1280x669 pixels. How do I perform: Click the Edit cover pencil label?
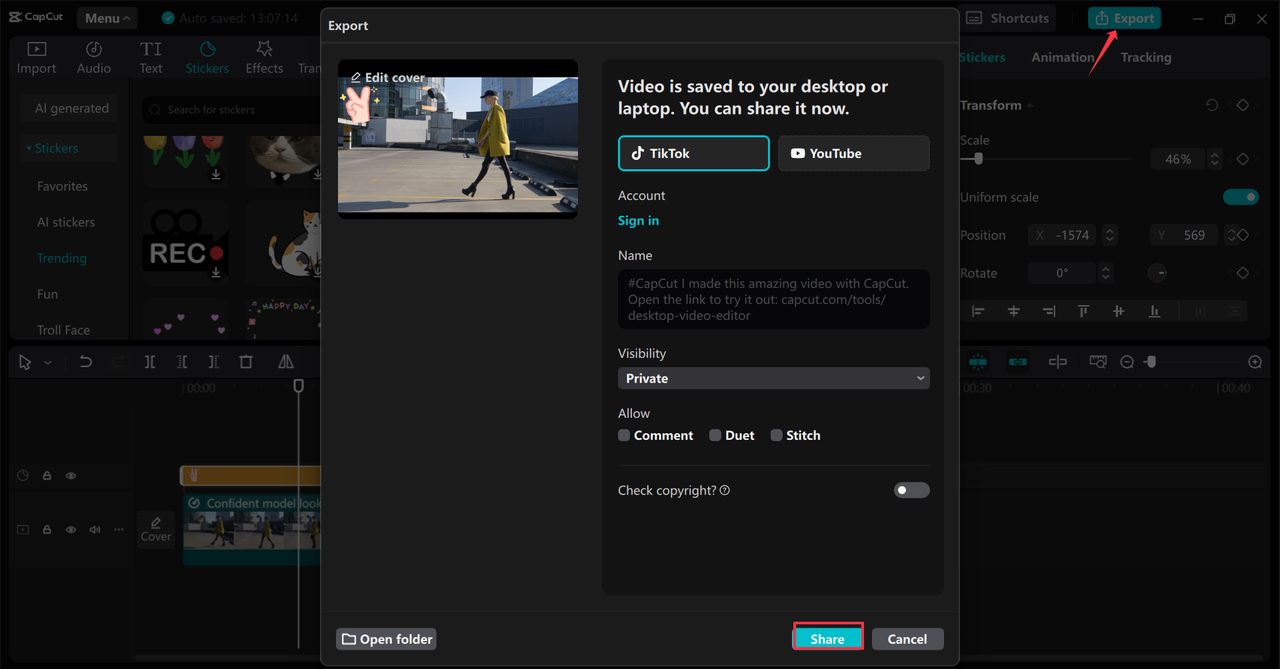tap(387, 77)
